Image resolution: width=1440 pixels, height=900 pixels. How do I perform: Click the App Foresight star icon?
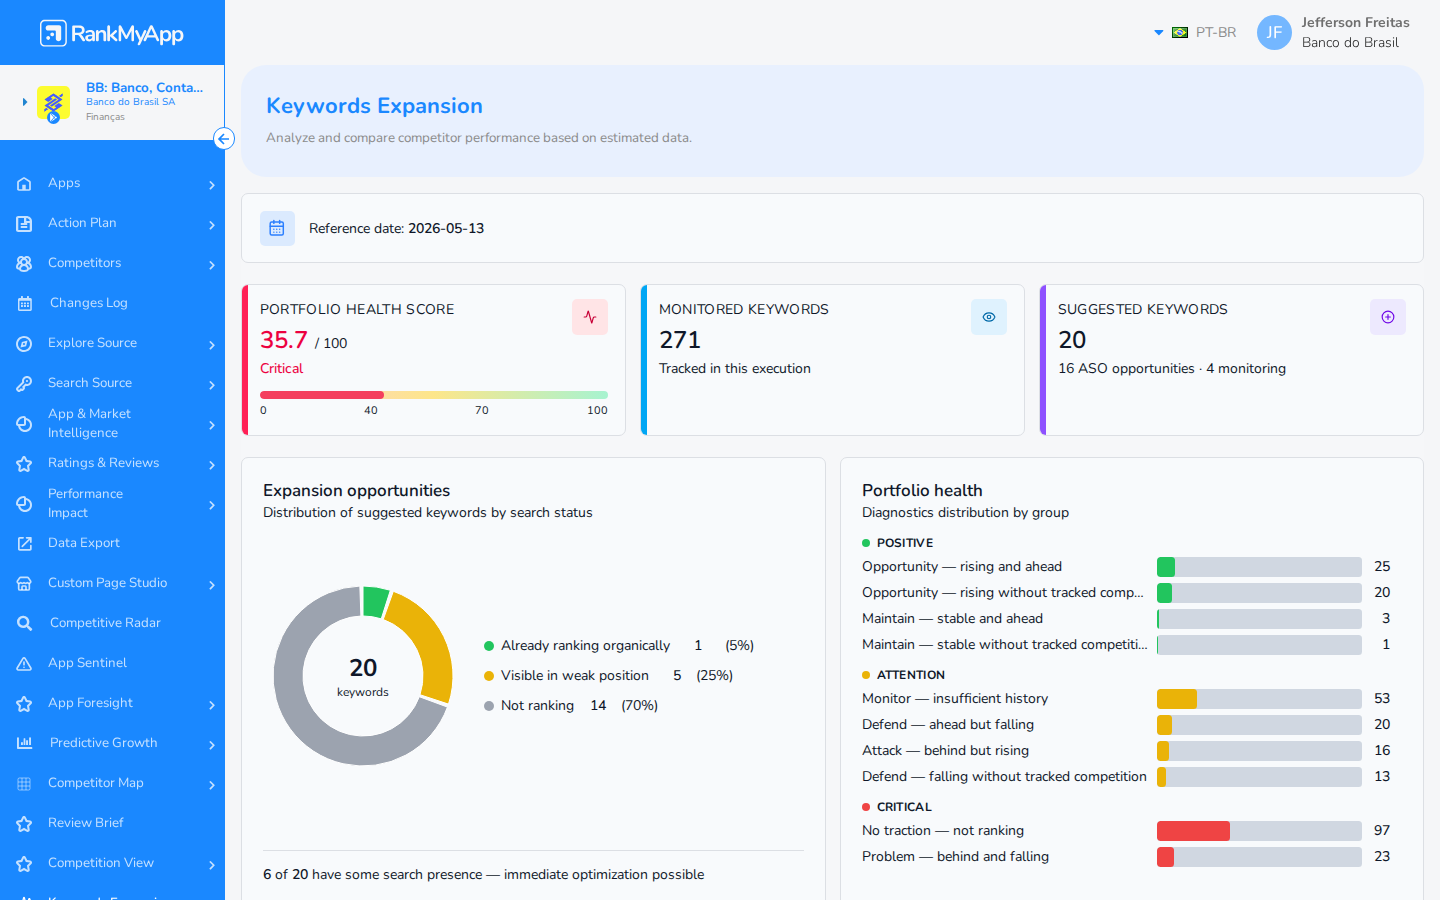coord(24,704)
